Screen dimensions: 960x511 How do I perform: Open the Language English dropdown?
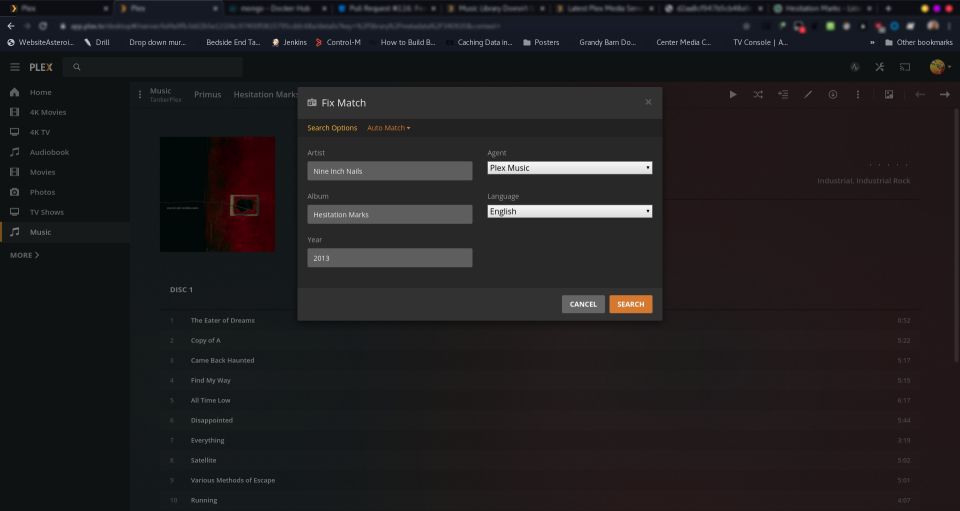569,211
